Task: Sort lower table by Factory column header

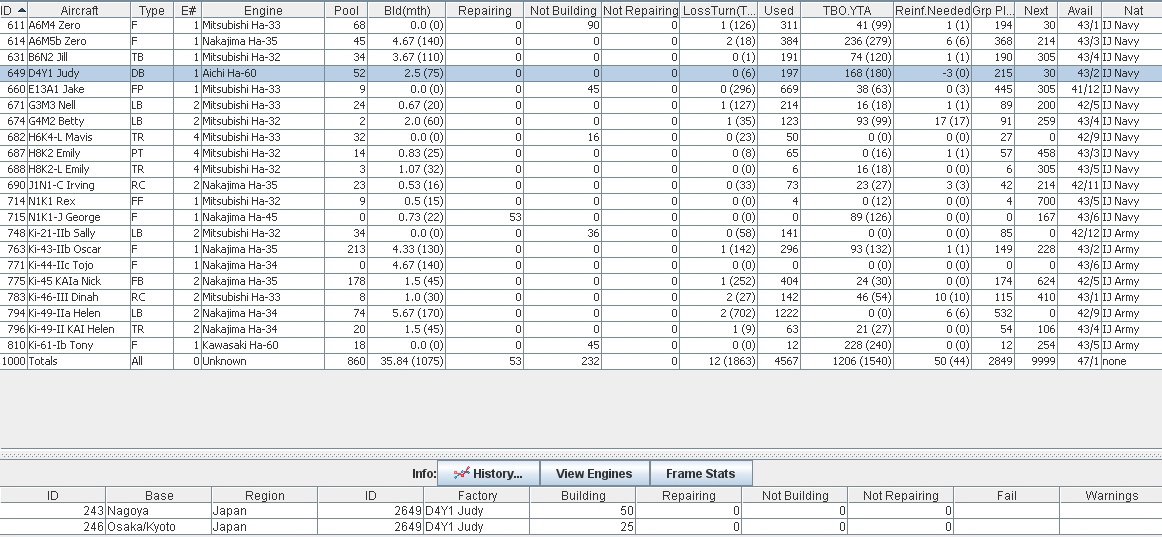Action: [x=477, y=496]
